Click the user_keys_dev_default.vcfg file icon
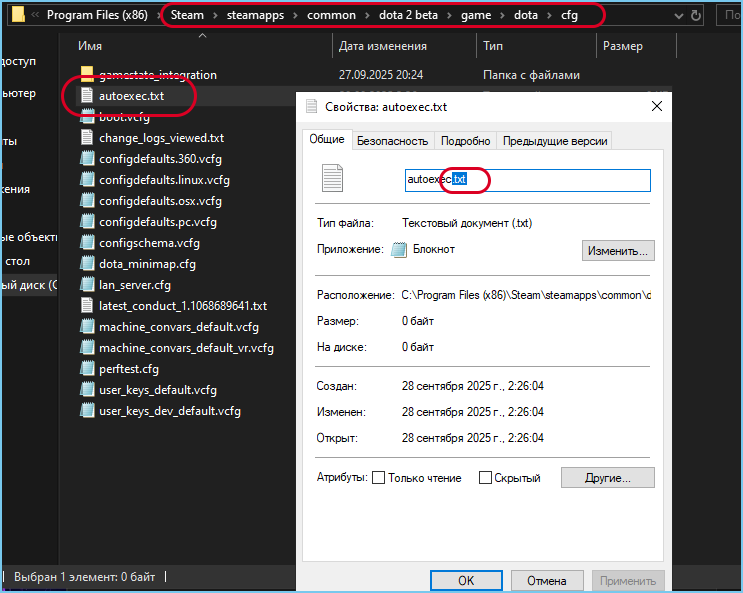The width and height of the screenshot is (743, 593). [87, 411]
